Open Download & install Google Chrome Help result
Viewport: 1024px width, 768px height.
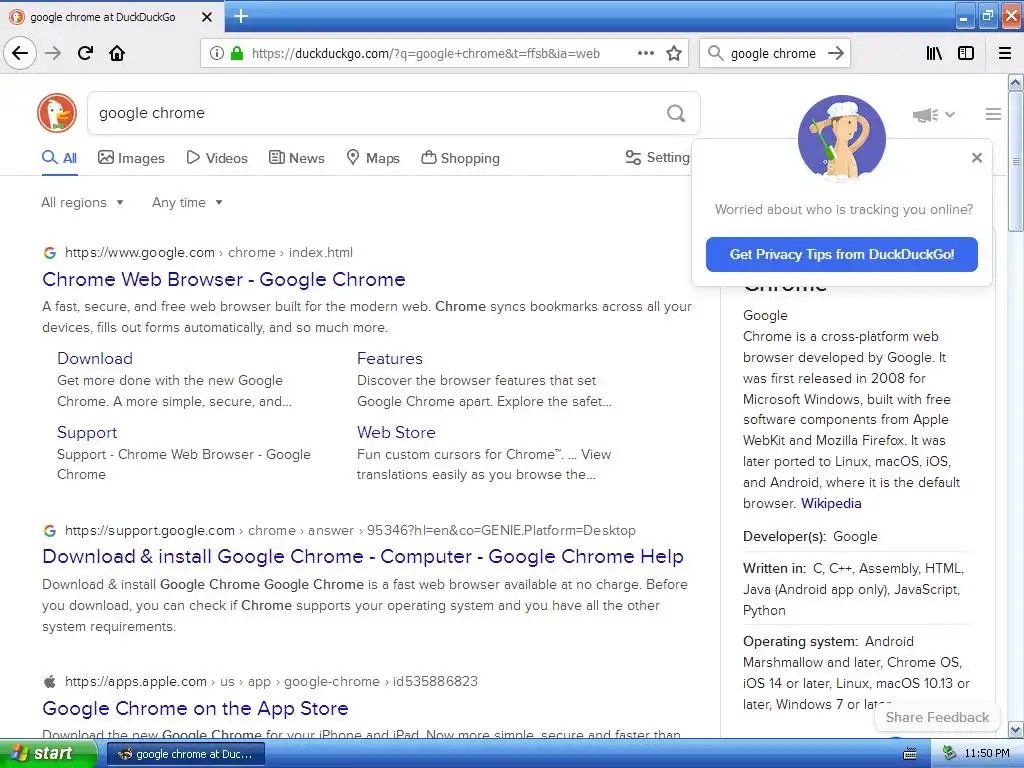(x=362, y=556)
